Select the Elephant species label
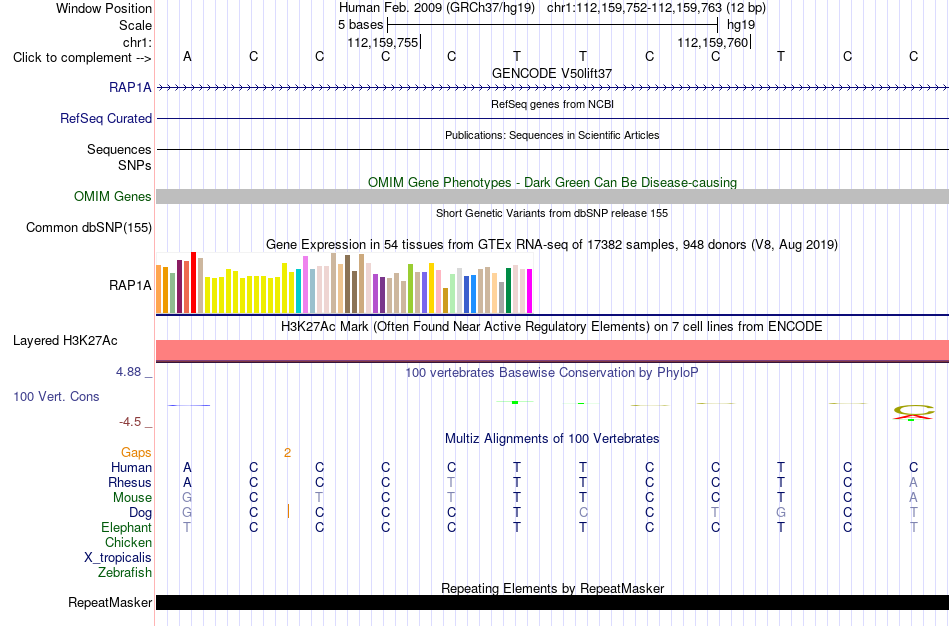950x626 pixels. [x=127, y=527]
